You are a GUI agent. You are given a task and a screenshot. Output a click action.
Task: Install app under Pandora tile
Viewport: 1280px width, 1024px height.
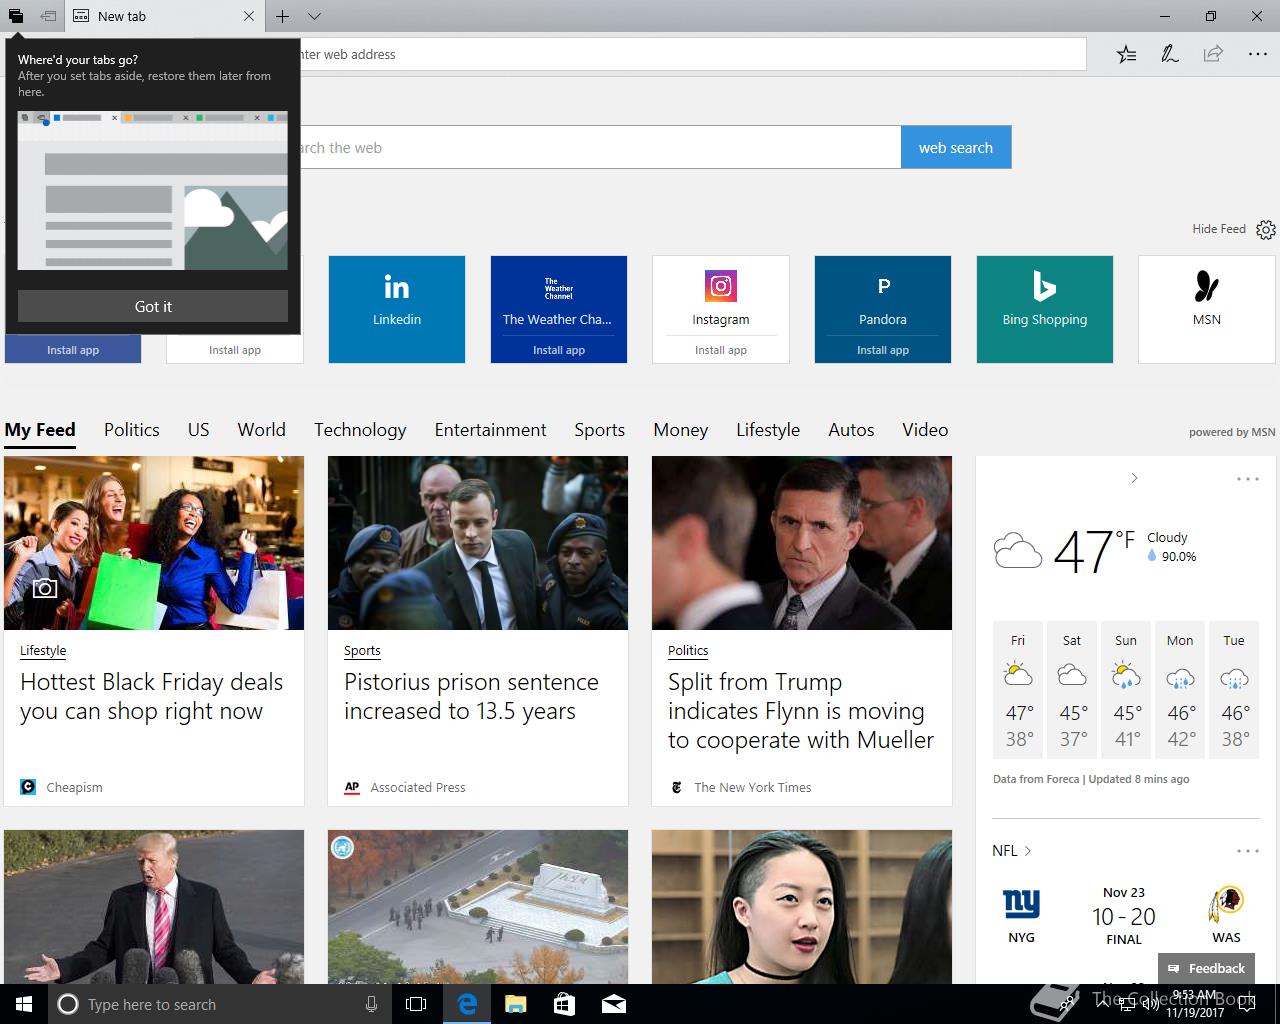883,350
